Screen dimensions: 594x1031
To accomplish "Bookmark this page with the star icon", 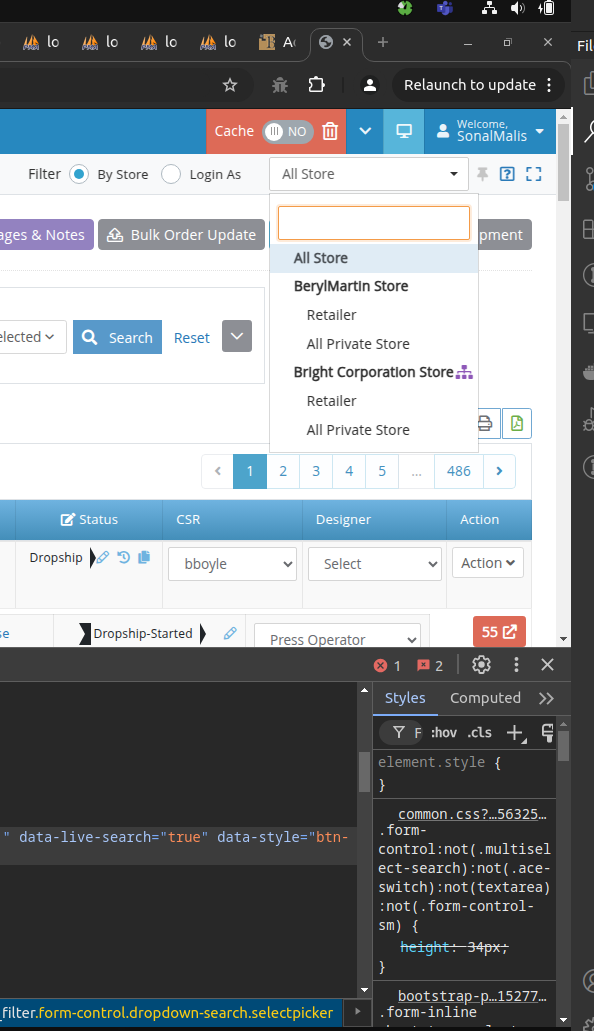I will click(230, 85).
